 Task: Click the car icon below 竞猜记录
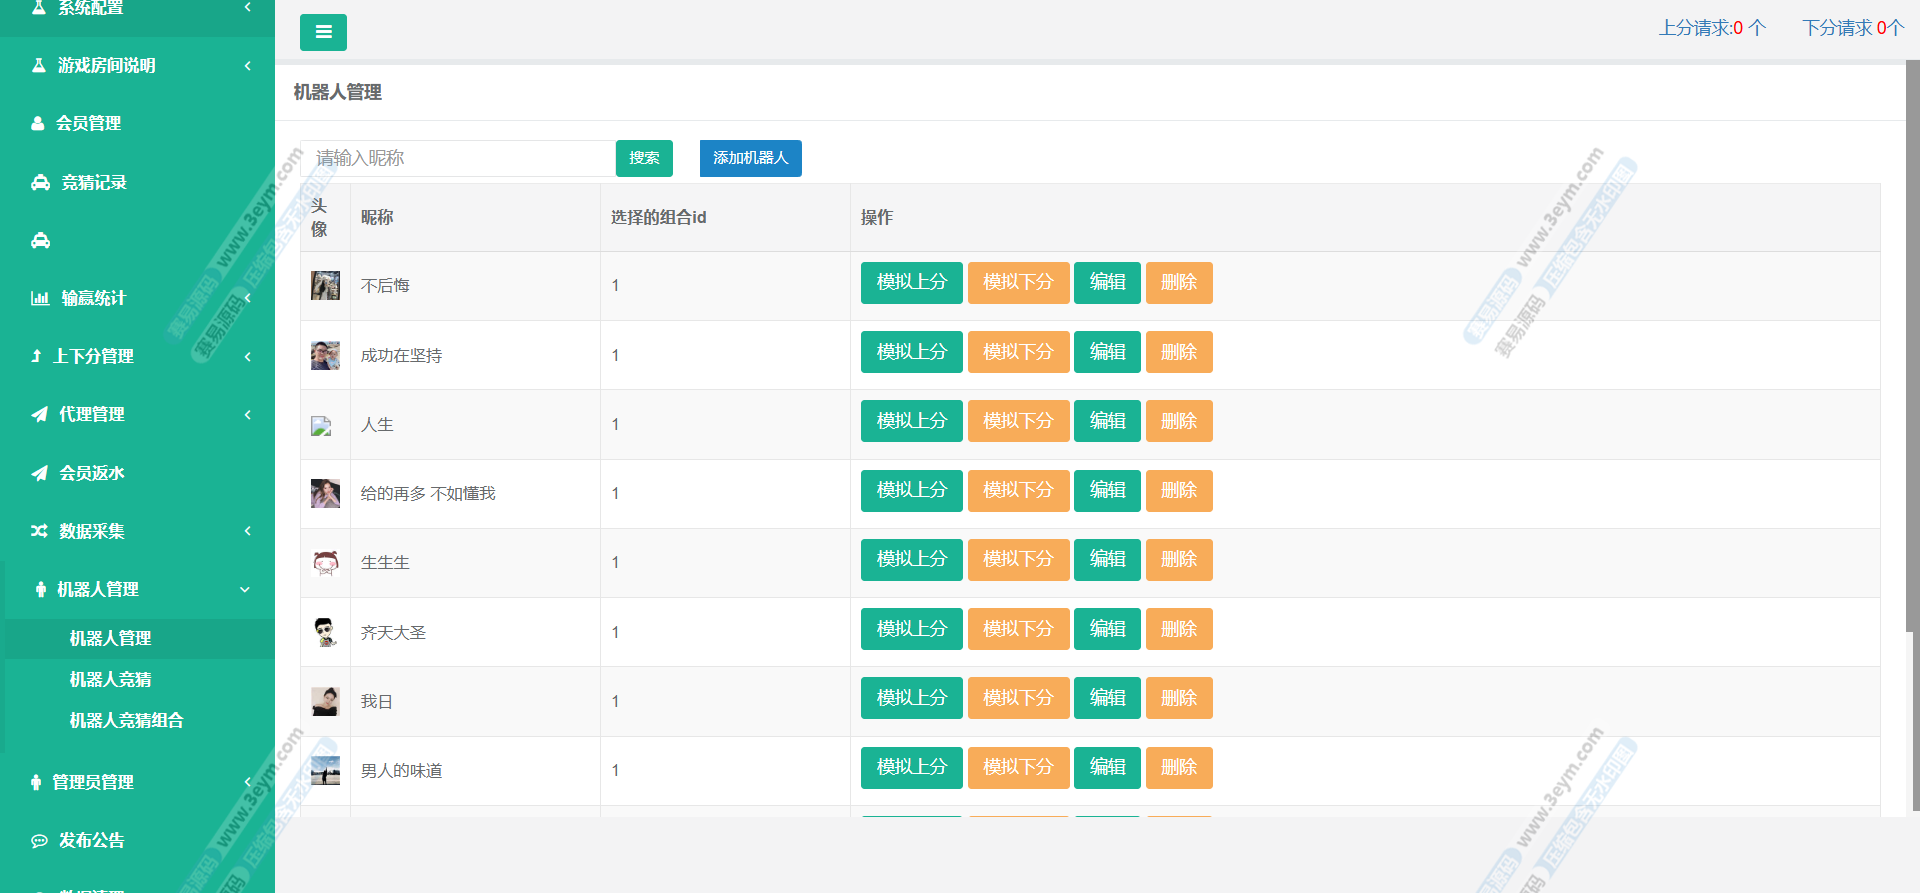(x=41, y=240)
